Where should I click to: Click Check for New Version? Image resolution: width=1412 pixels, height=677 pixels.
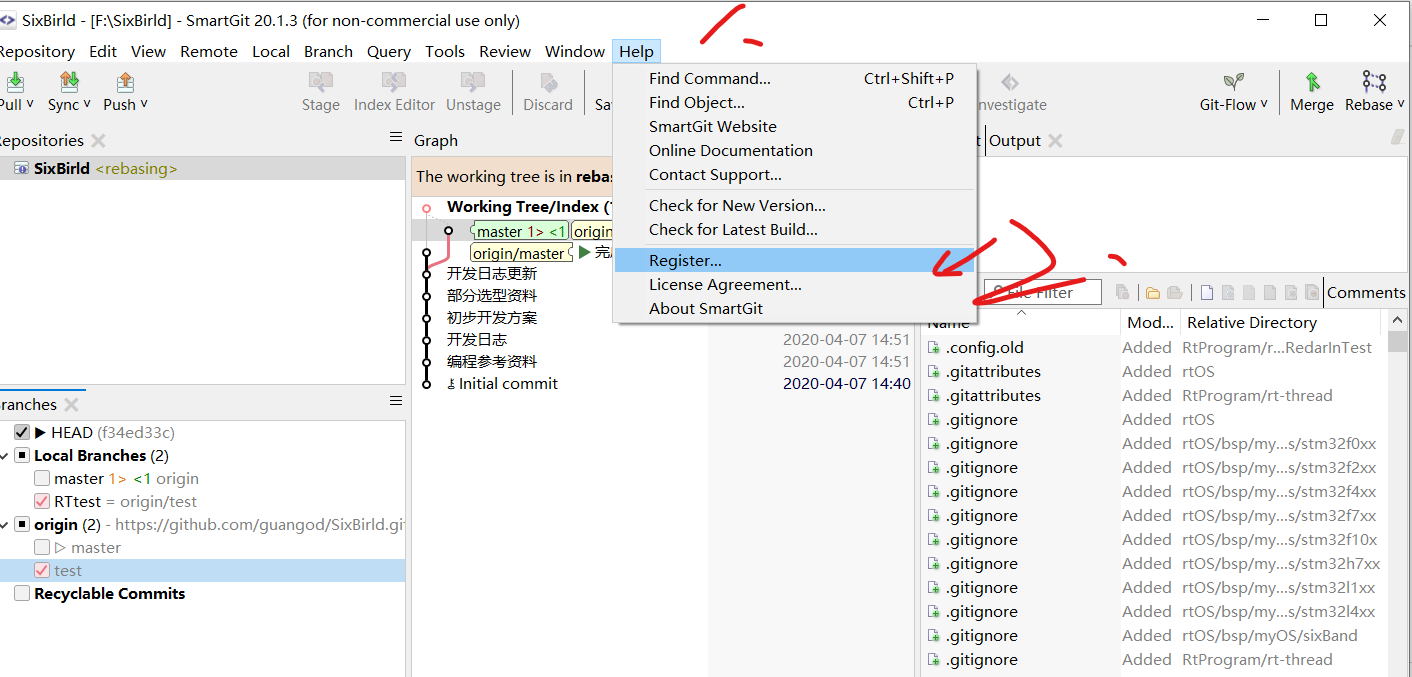pyautogui.click(x=736, y=205)
